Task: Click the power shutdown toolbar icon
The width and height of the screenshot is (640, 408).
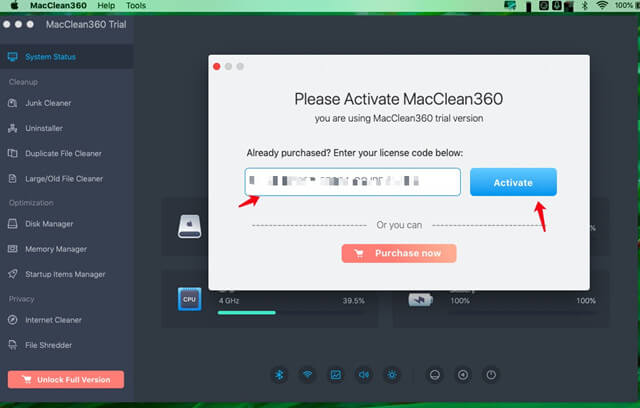Action: (491, 375)
